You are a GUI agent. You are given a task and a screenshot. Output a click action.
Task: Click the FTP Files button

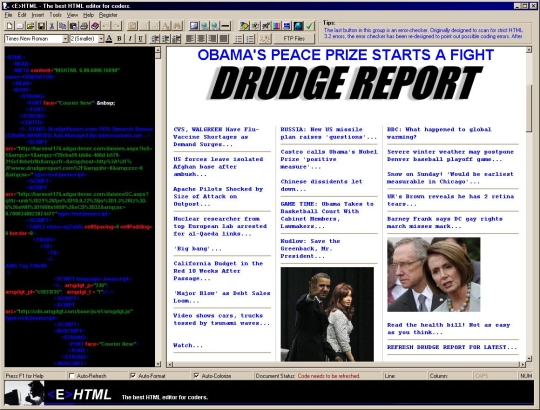click(294, 39)
